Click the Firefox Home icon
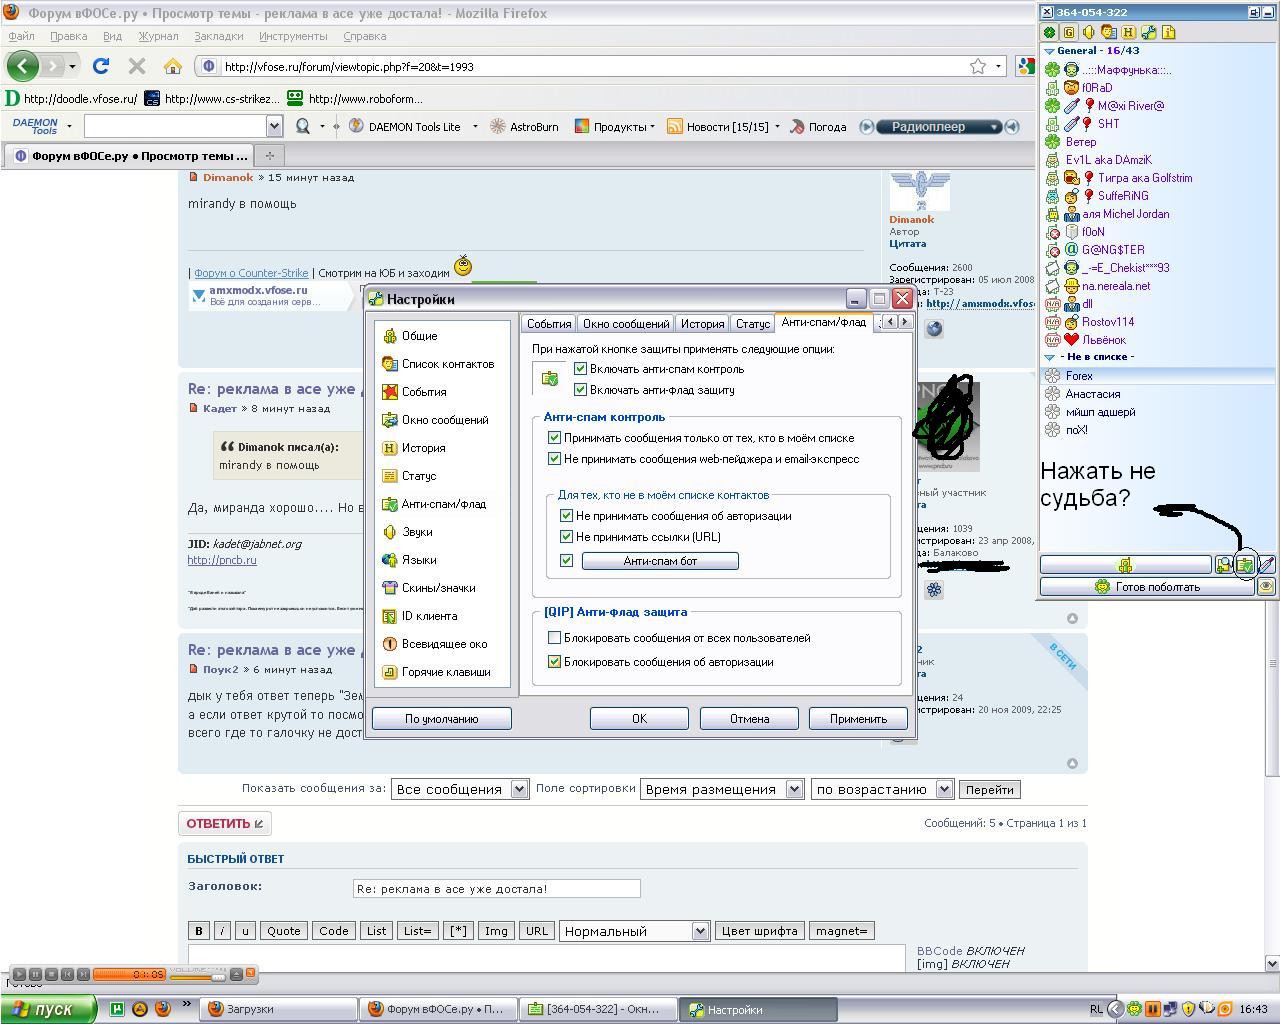 coord(173,66)
